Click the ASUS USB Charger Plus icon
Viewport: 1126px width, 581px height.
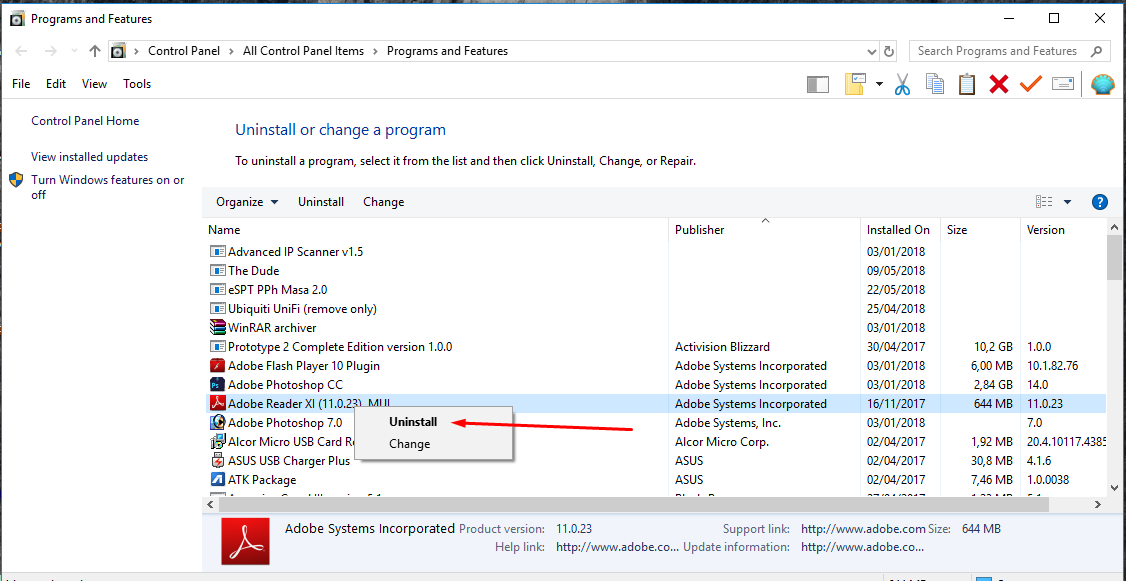[x=218, y=460]
